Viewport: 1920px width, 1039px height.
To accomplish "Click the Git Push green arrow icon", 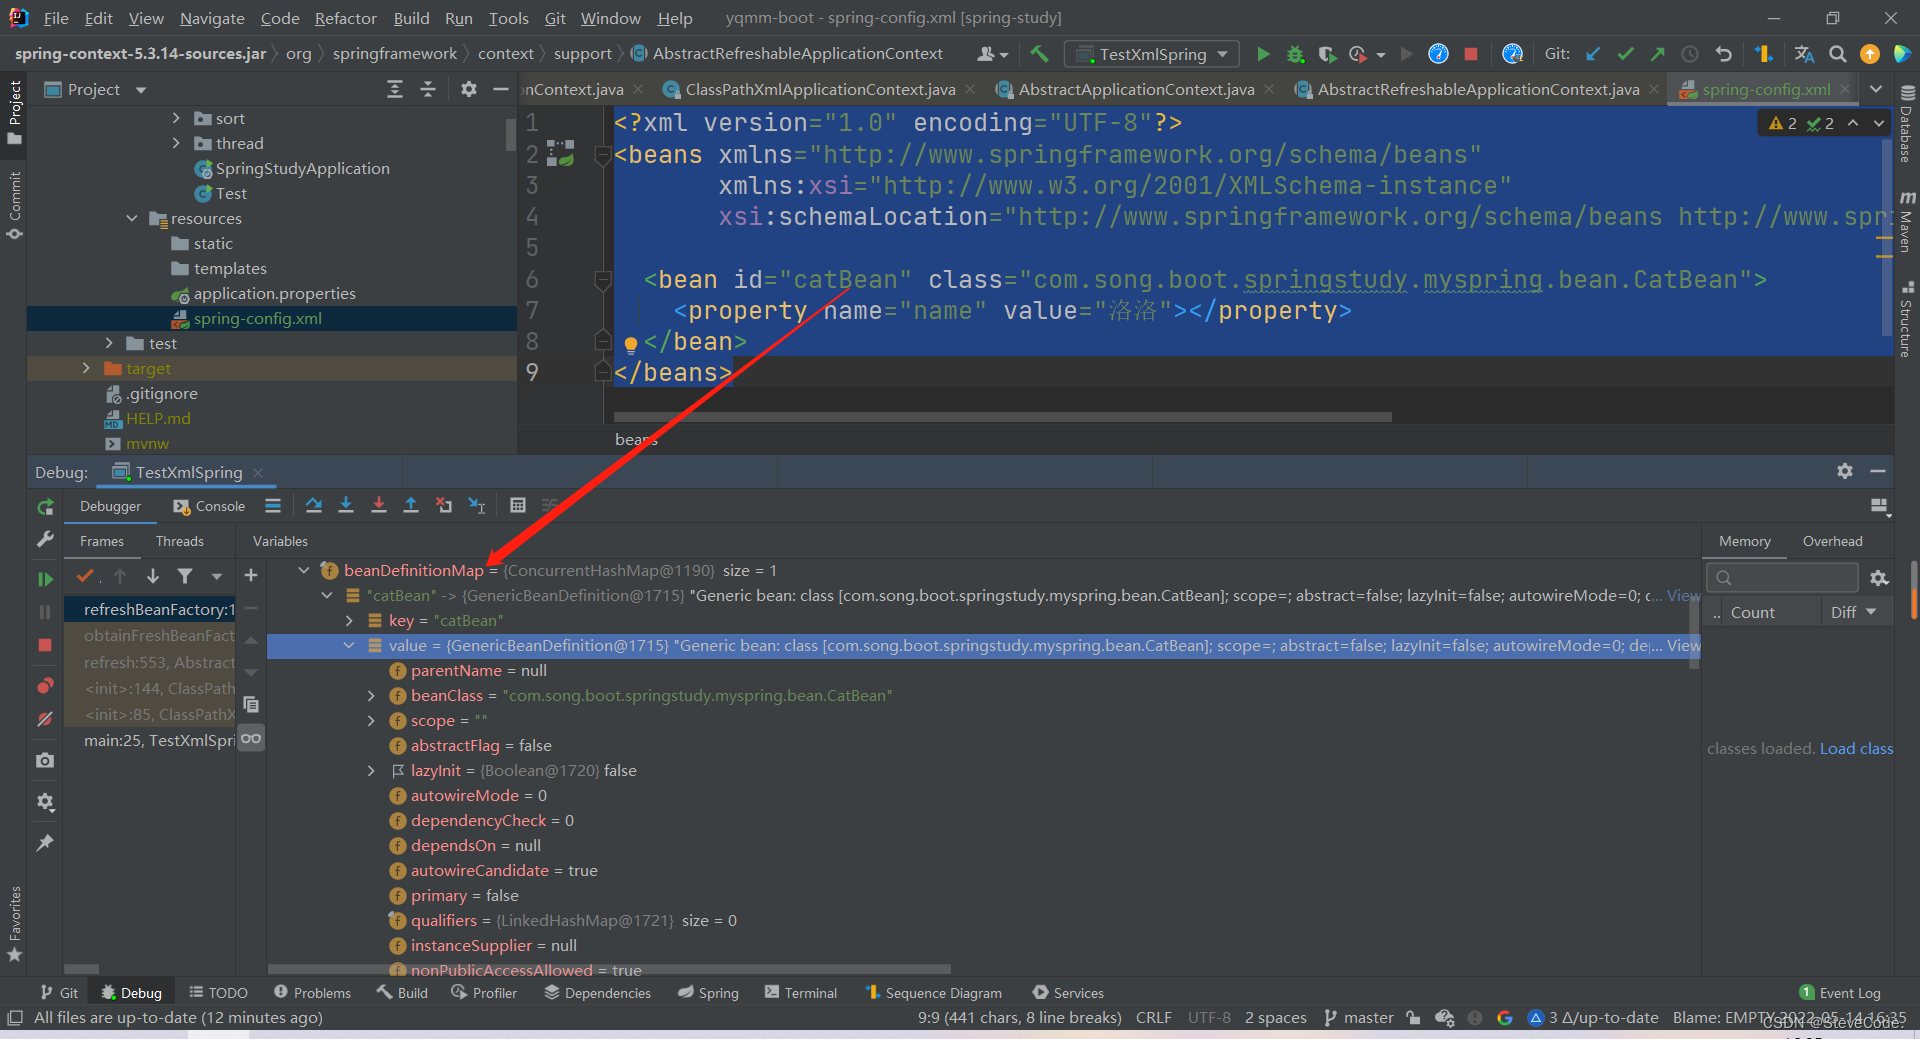I will point(1657,54).
